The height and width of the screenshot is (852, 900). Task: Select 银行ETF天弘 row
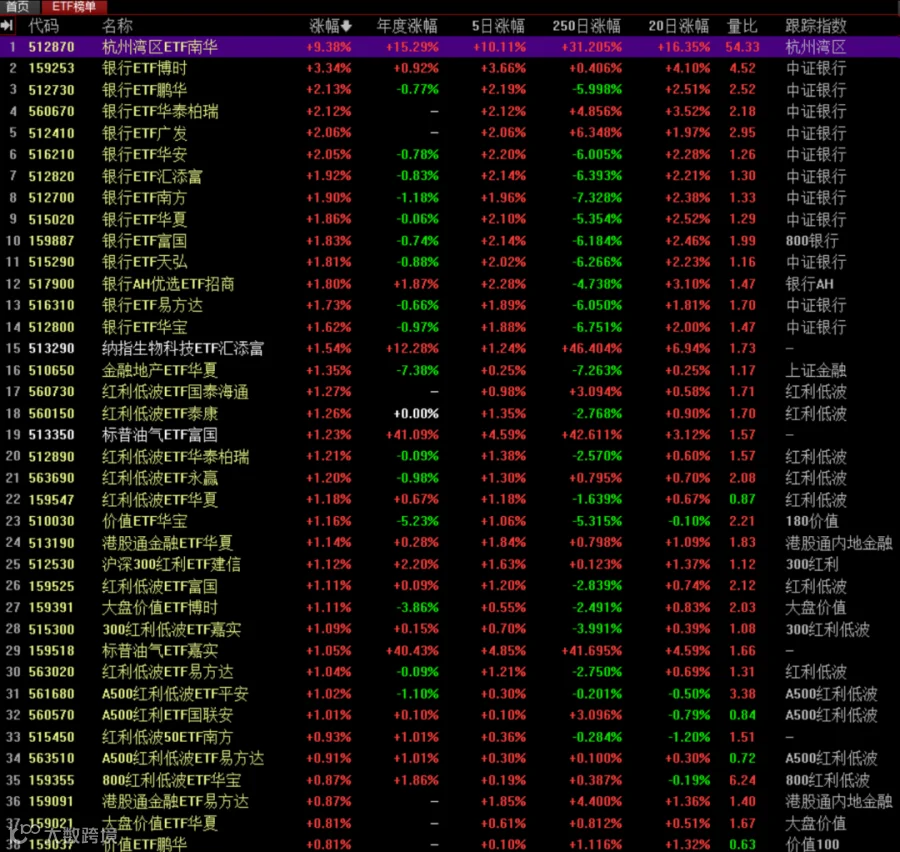(450, 262)
